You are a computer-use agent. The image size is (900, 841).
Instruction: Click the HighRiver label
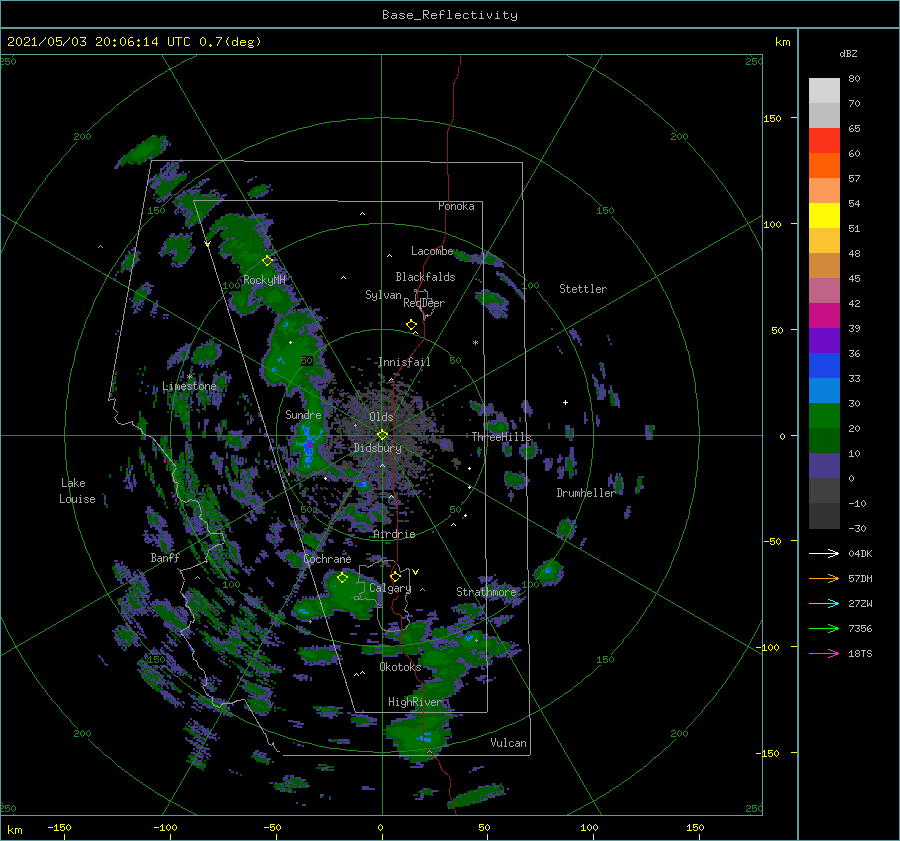(x=415, y=702)
